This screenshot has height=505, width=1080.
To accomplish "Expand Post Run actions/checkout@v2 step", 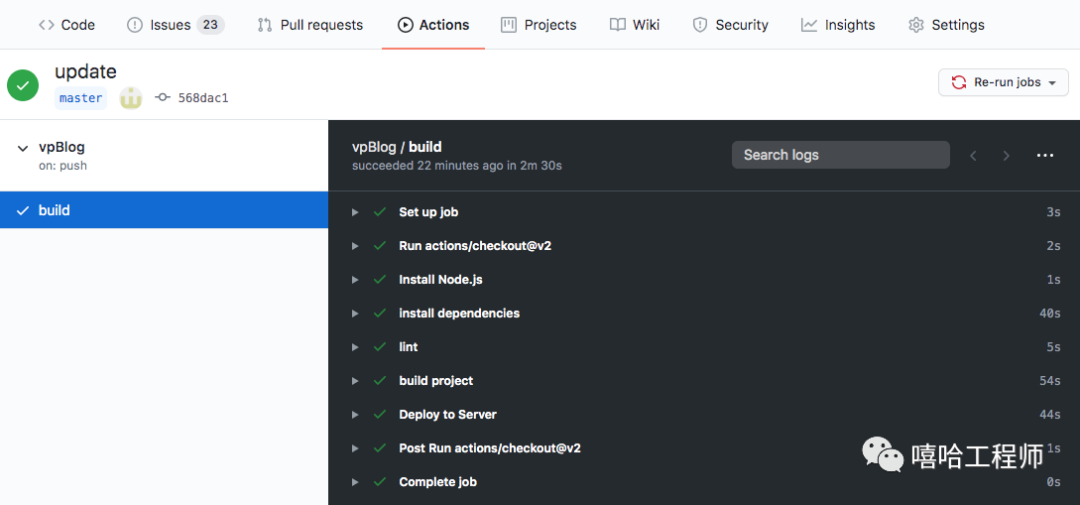I will [355, 449].
